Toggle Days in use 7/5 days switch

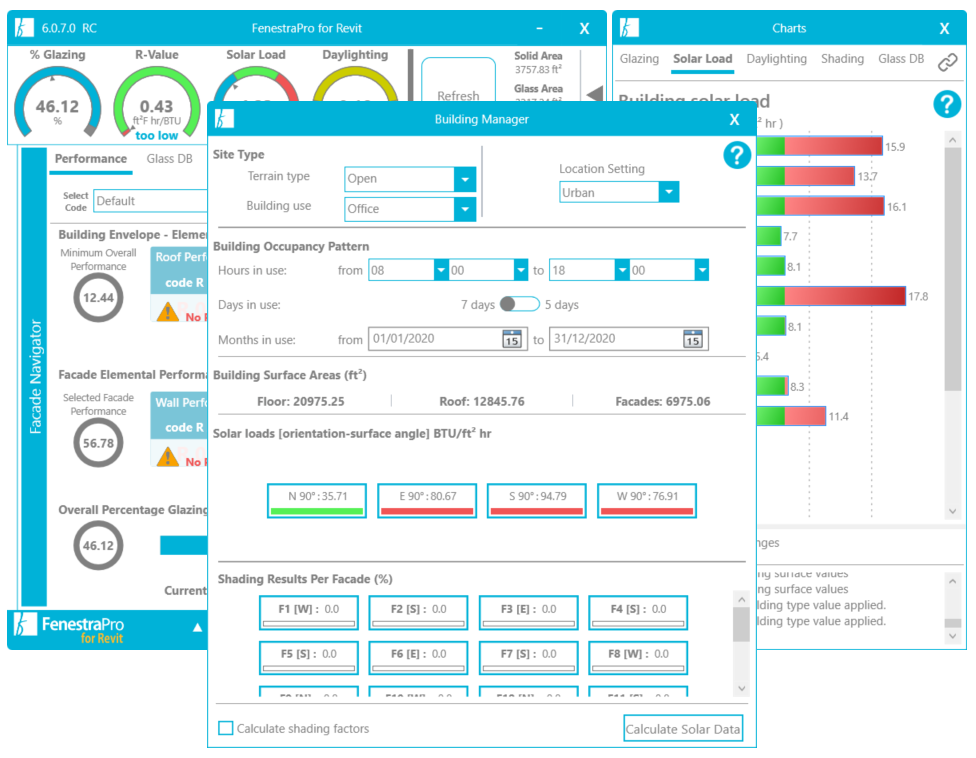pos(520,304)
